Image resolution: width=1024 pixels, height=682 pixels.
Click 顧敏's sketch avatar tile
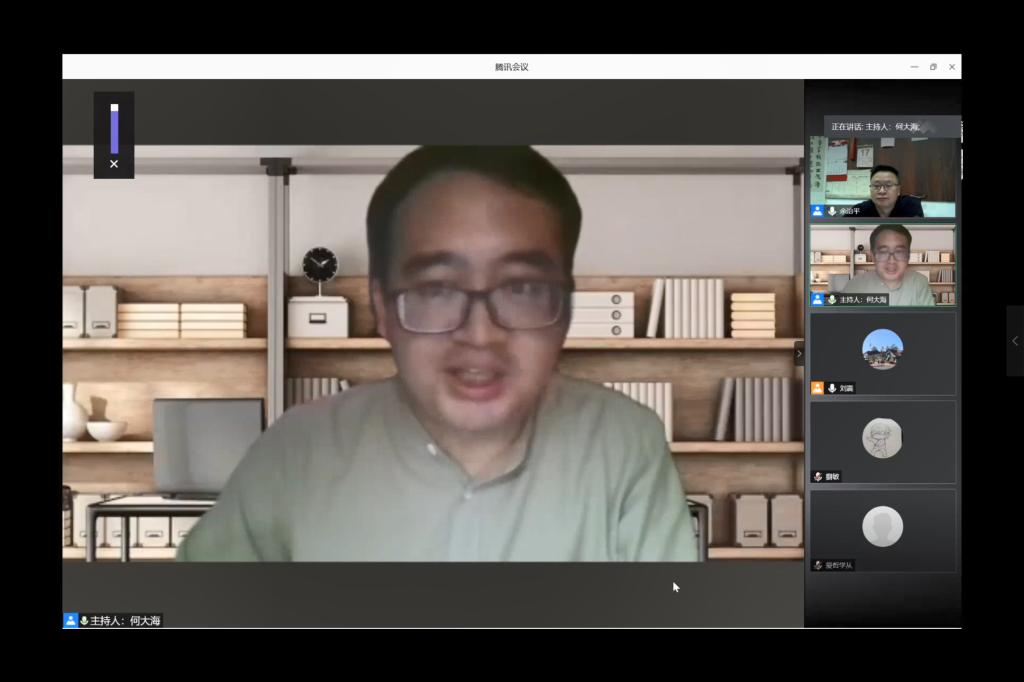[x=882, y=438]
